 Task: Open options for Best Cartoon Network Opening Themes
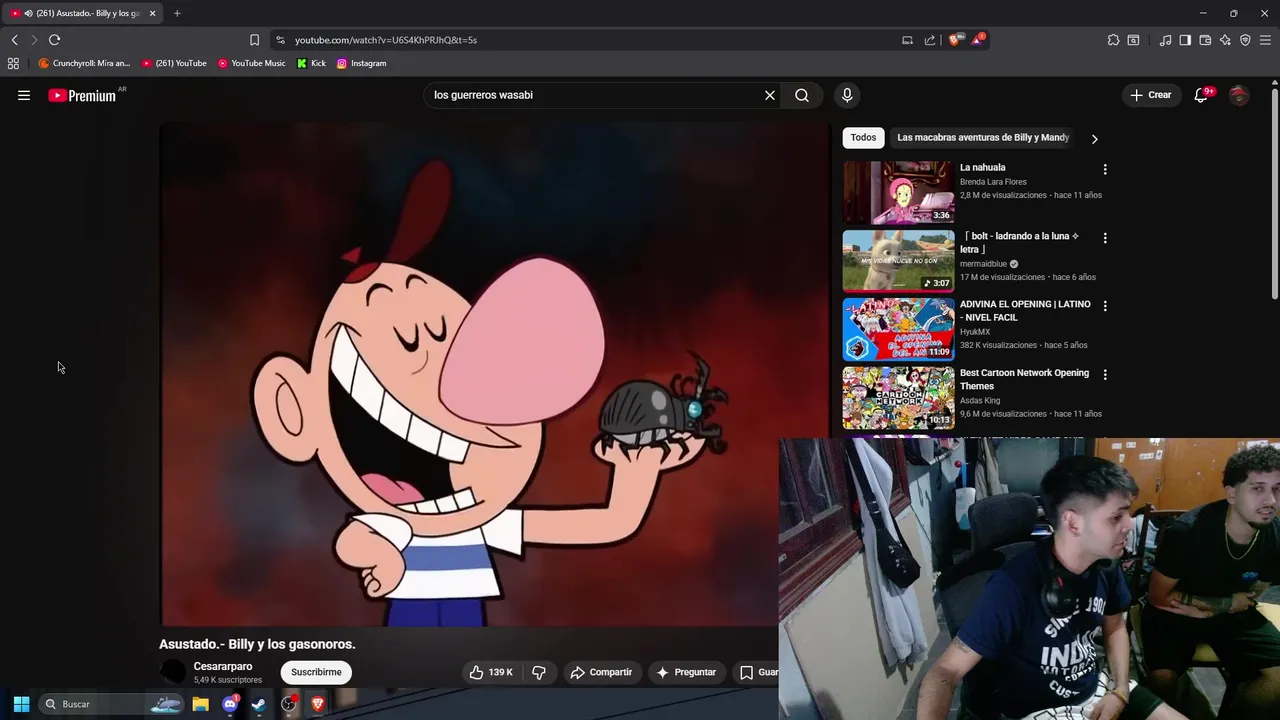(x=1105, y=375)
